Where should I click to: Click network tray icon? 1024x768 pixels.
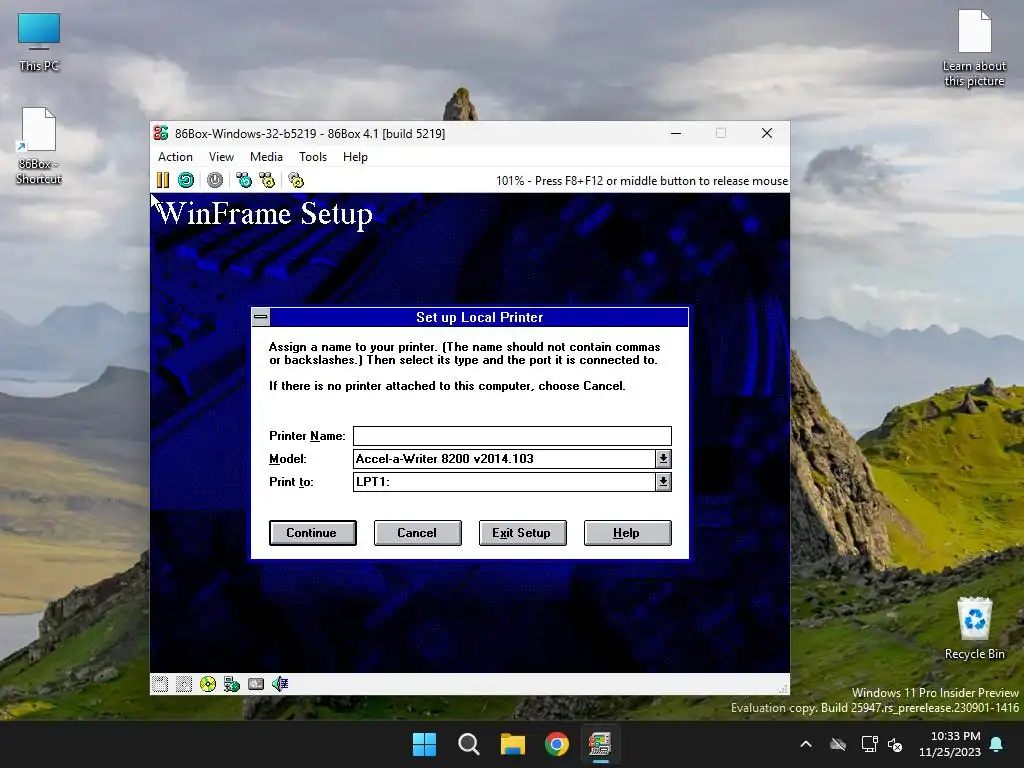pos(869,744)
